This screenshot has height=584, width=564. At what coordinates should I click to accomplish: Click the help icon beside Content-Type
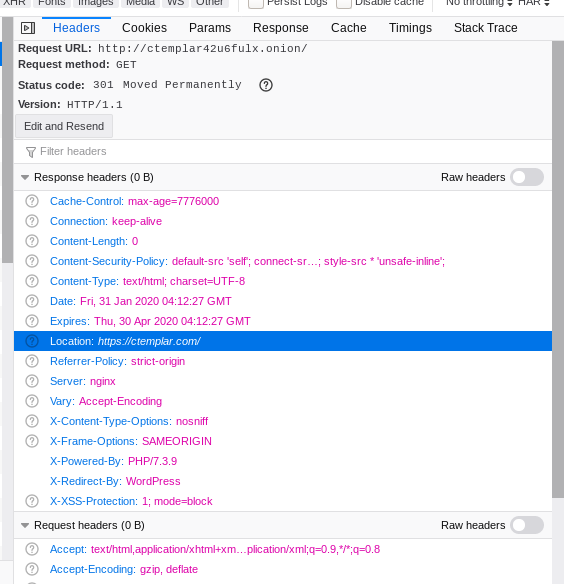click(x=32, y=281)
